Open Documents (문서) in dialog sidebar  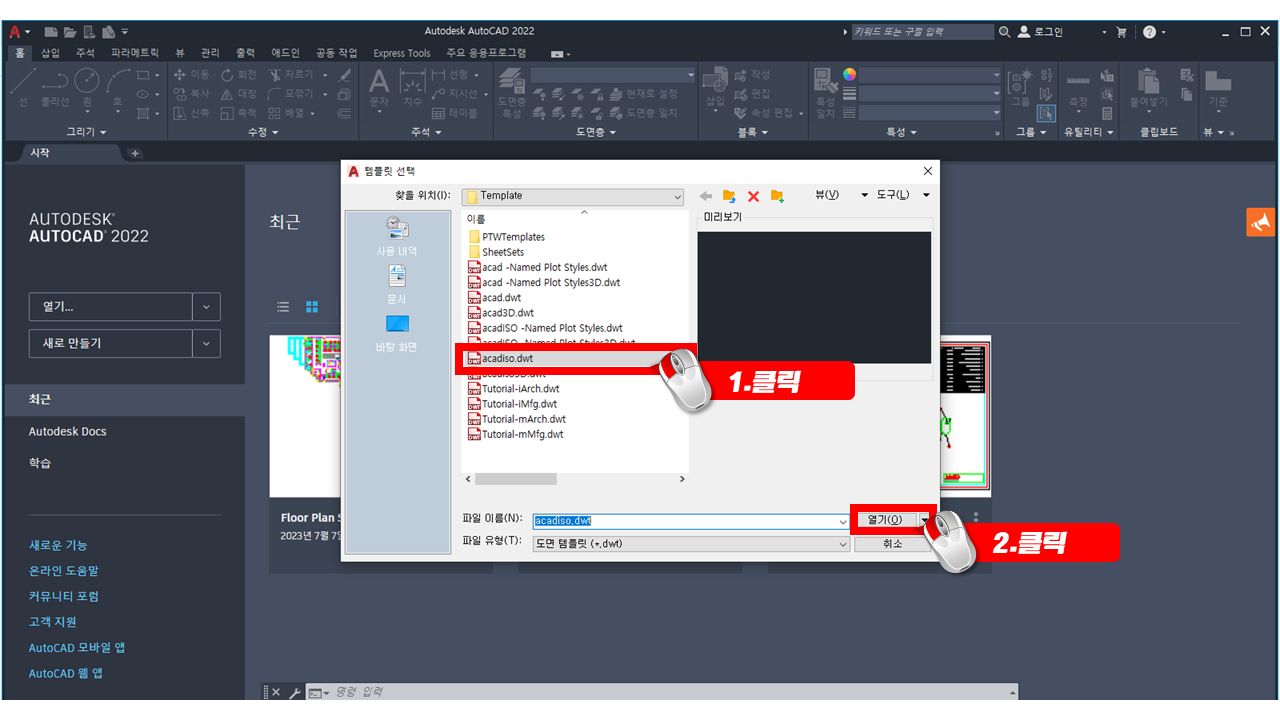point(397,285)
